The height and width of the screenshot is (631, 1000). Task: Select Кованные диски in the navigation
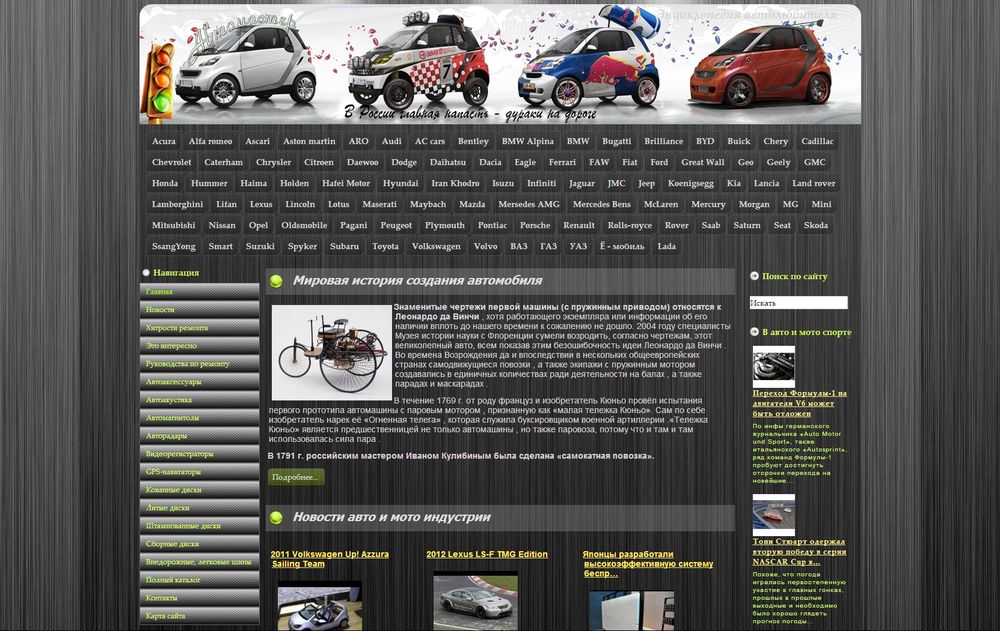(200, 490)
